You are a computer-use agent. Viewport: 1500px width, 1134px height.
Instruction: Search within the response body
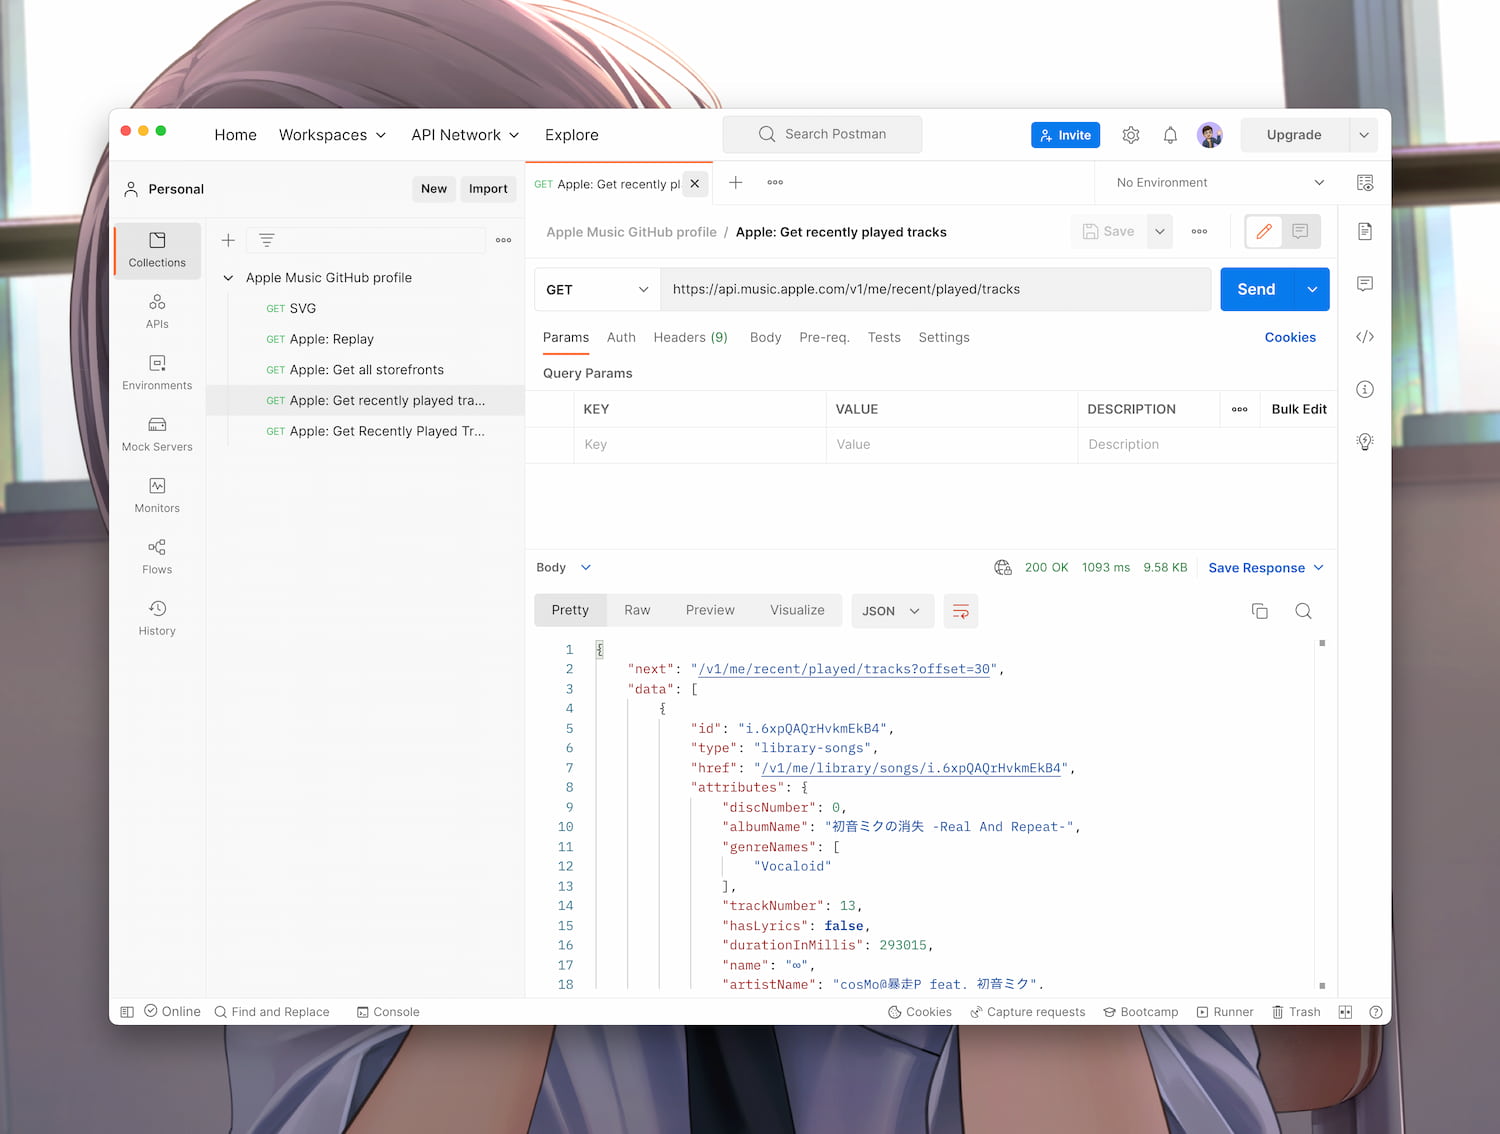tap(1303, 611)
